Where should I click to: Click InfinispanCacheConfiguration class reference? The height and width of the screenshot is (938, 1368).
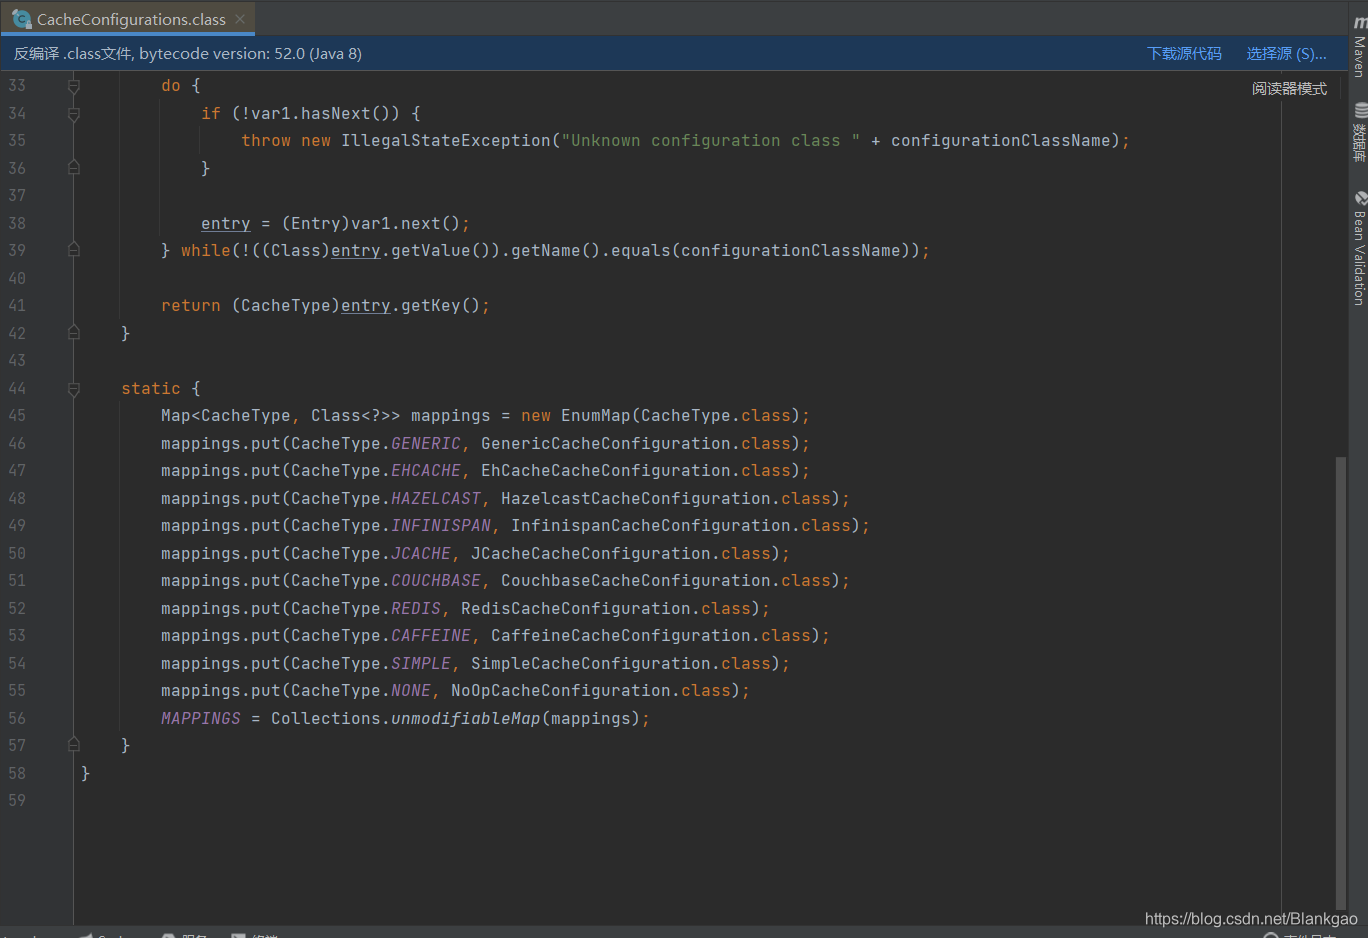[651, 526]
